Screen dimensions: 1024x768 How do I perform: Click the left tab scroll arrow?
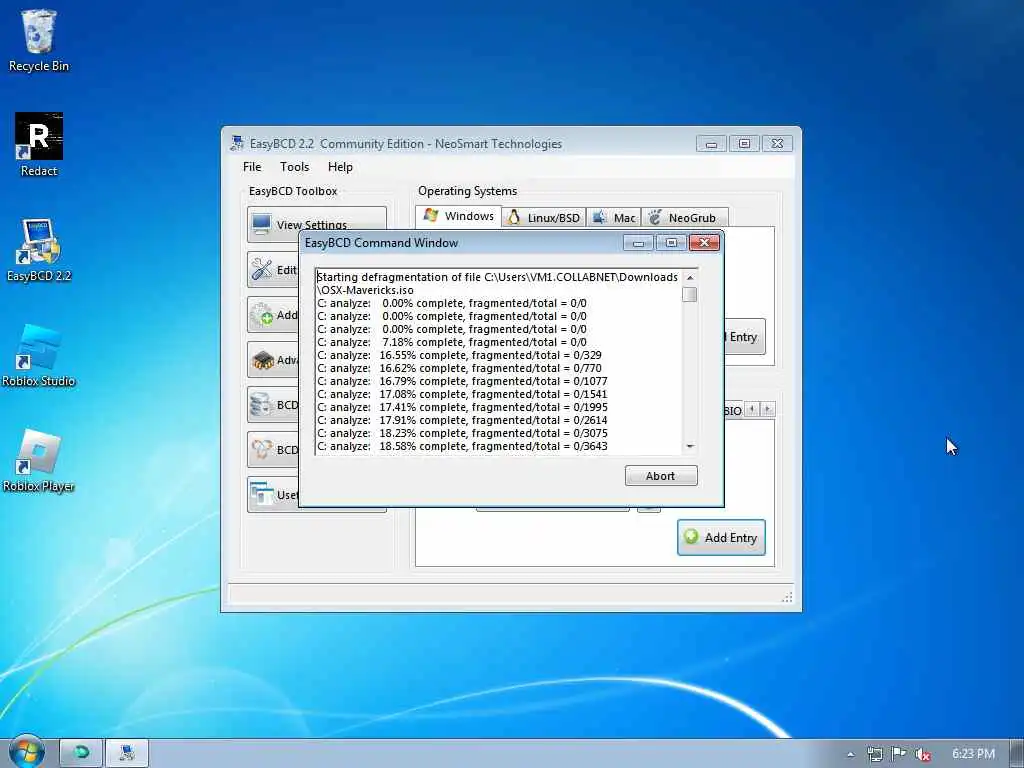tap(752, 409)
